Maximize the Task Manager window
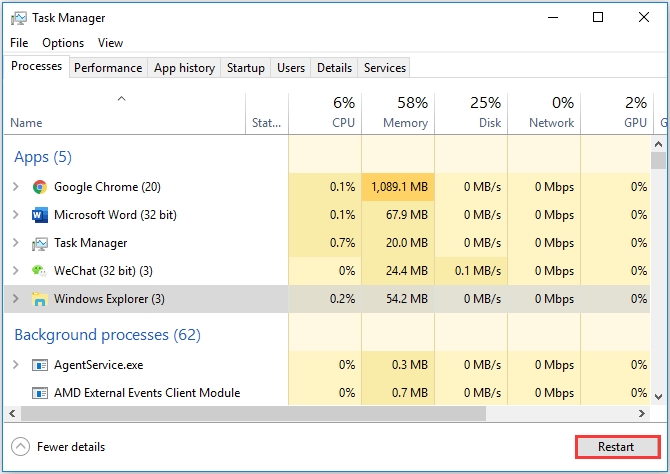670x474 pixels. [x=598, y=18]
